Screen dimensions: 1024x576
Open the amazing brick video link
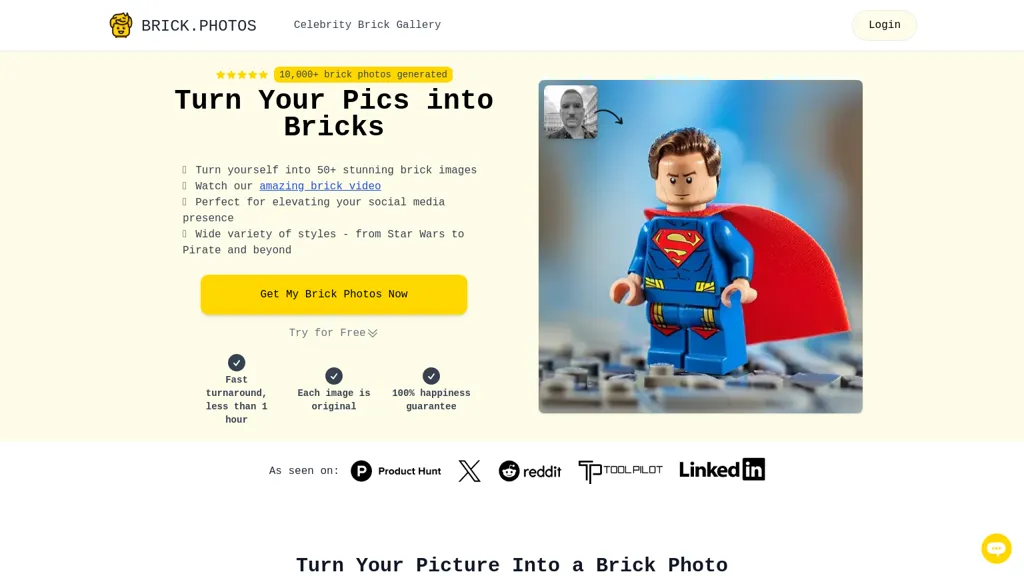pos(320,186)
